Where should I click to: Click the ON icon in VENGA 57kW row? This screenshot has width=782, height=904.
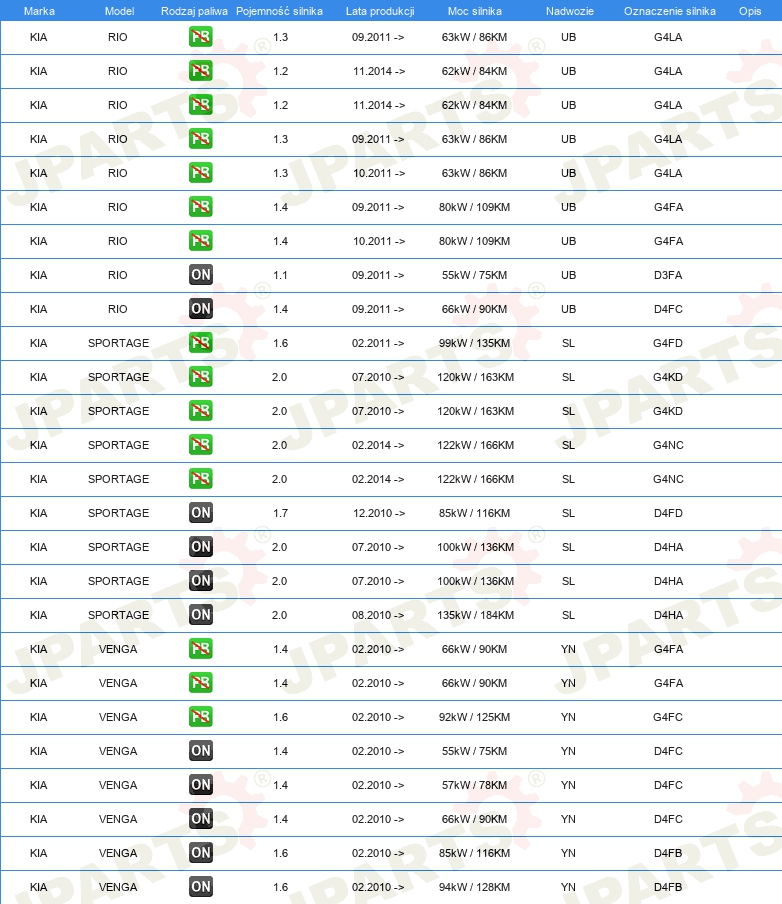point(201,785)
